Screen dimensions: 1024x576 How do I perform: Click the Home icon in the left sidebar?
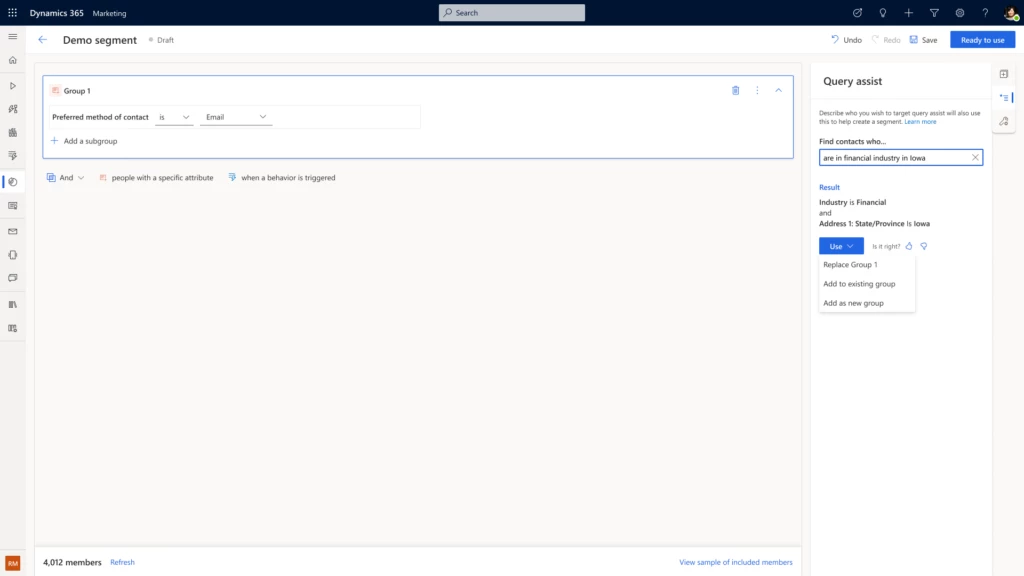pyautogui.click(x=13, y=60)
